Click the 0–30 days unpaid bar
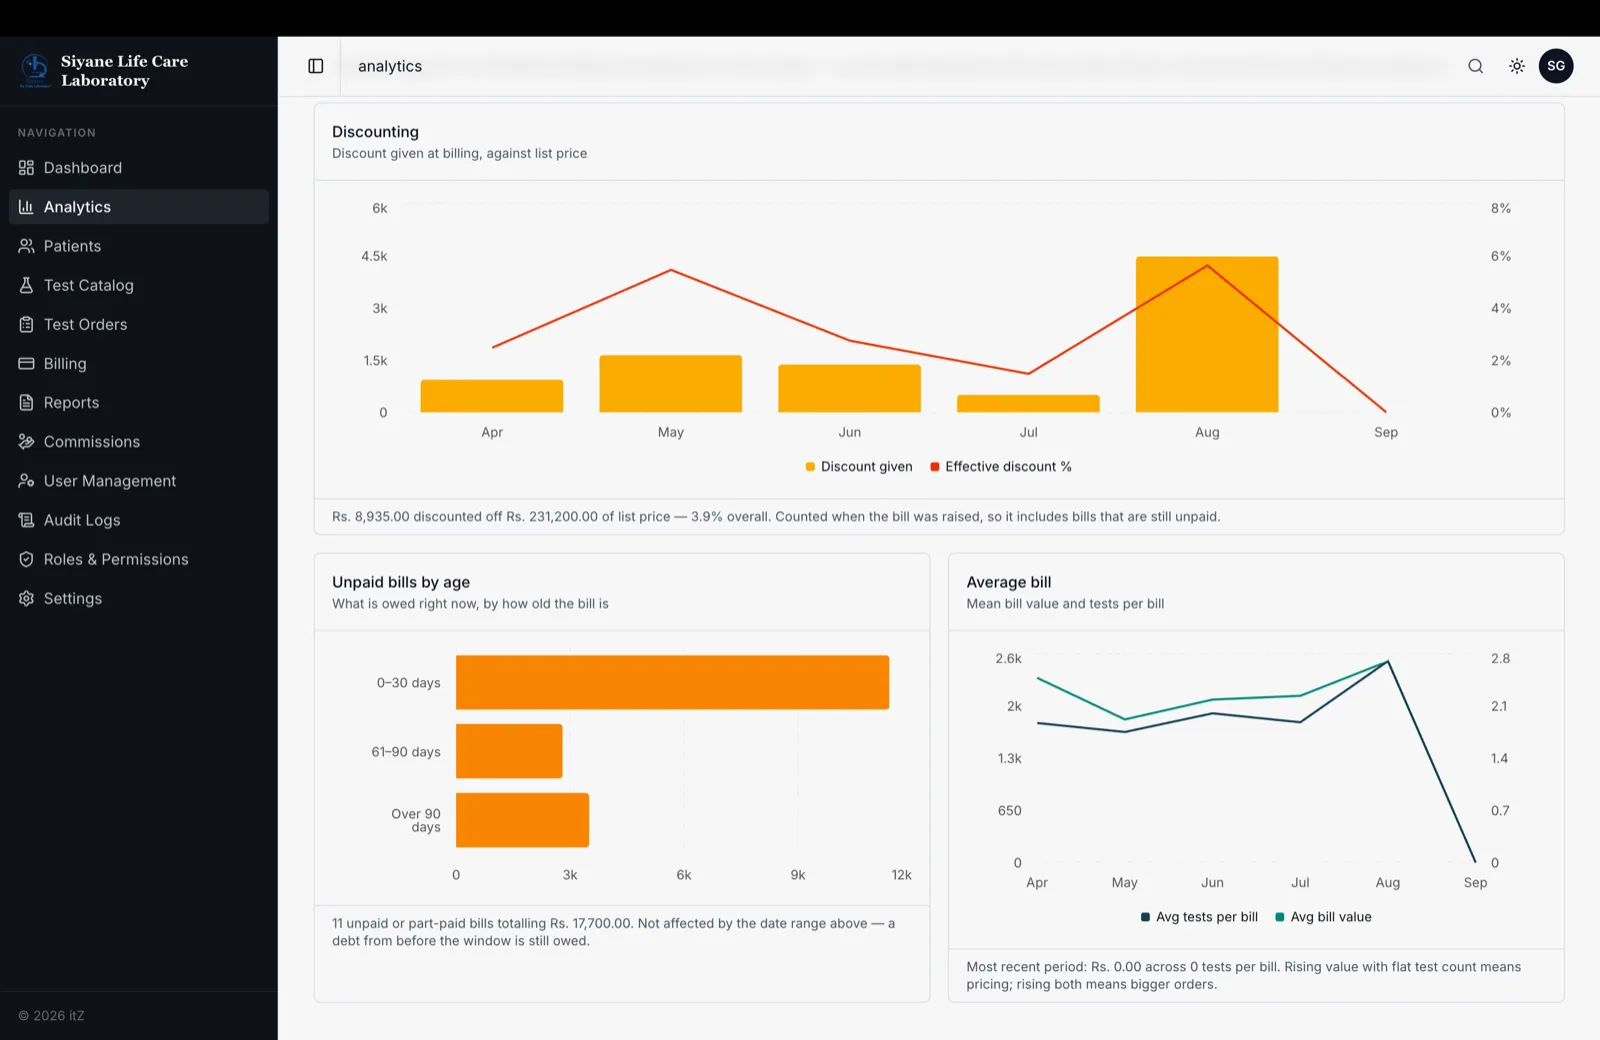This screenshot has height=1040, width=1600. coord(672,683)
